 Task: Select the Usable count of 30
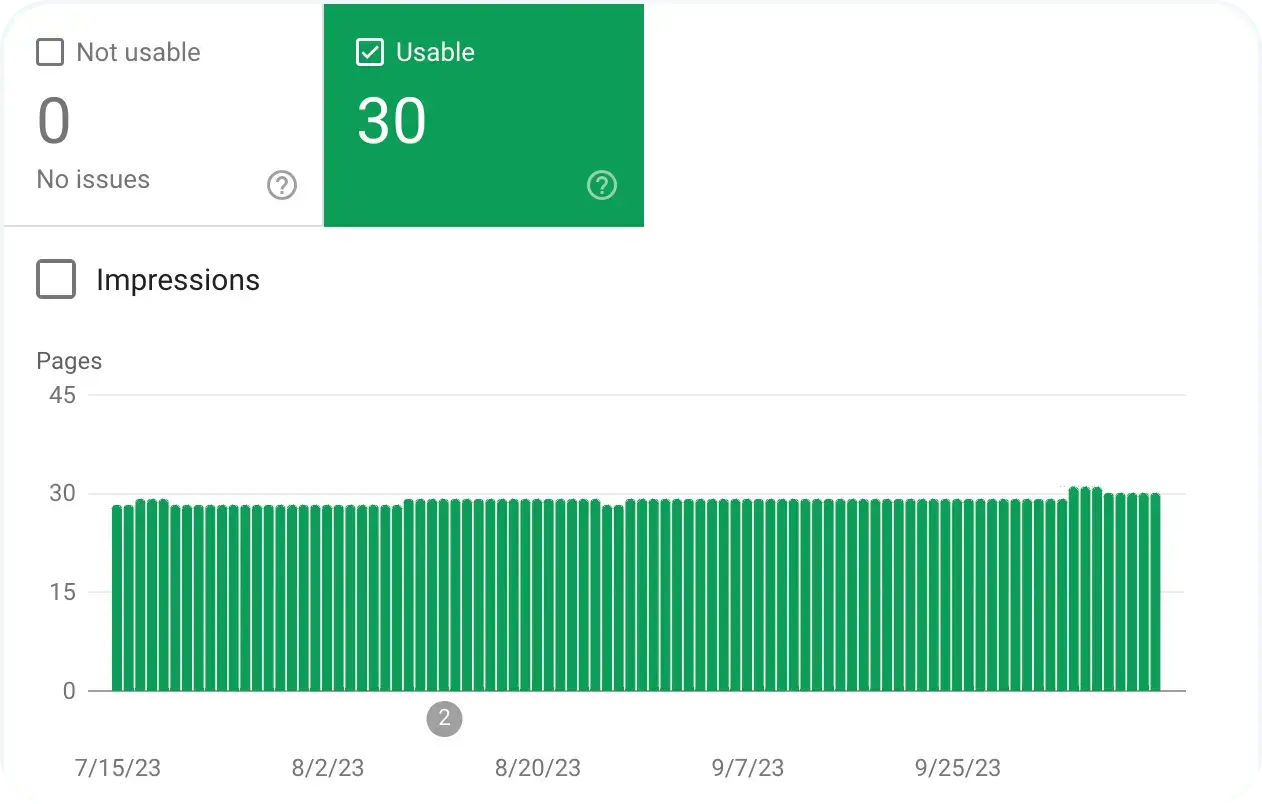click(x=392, y=122)
